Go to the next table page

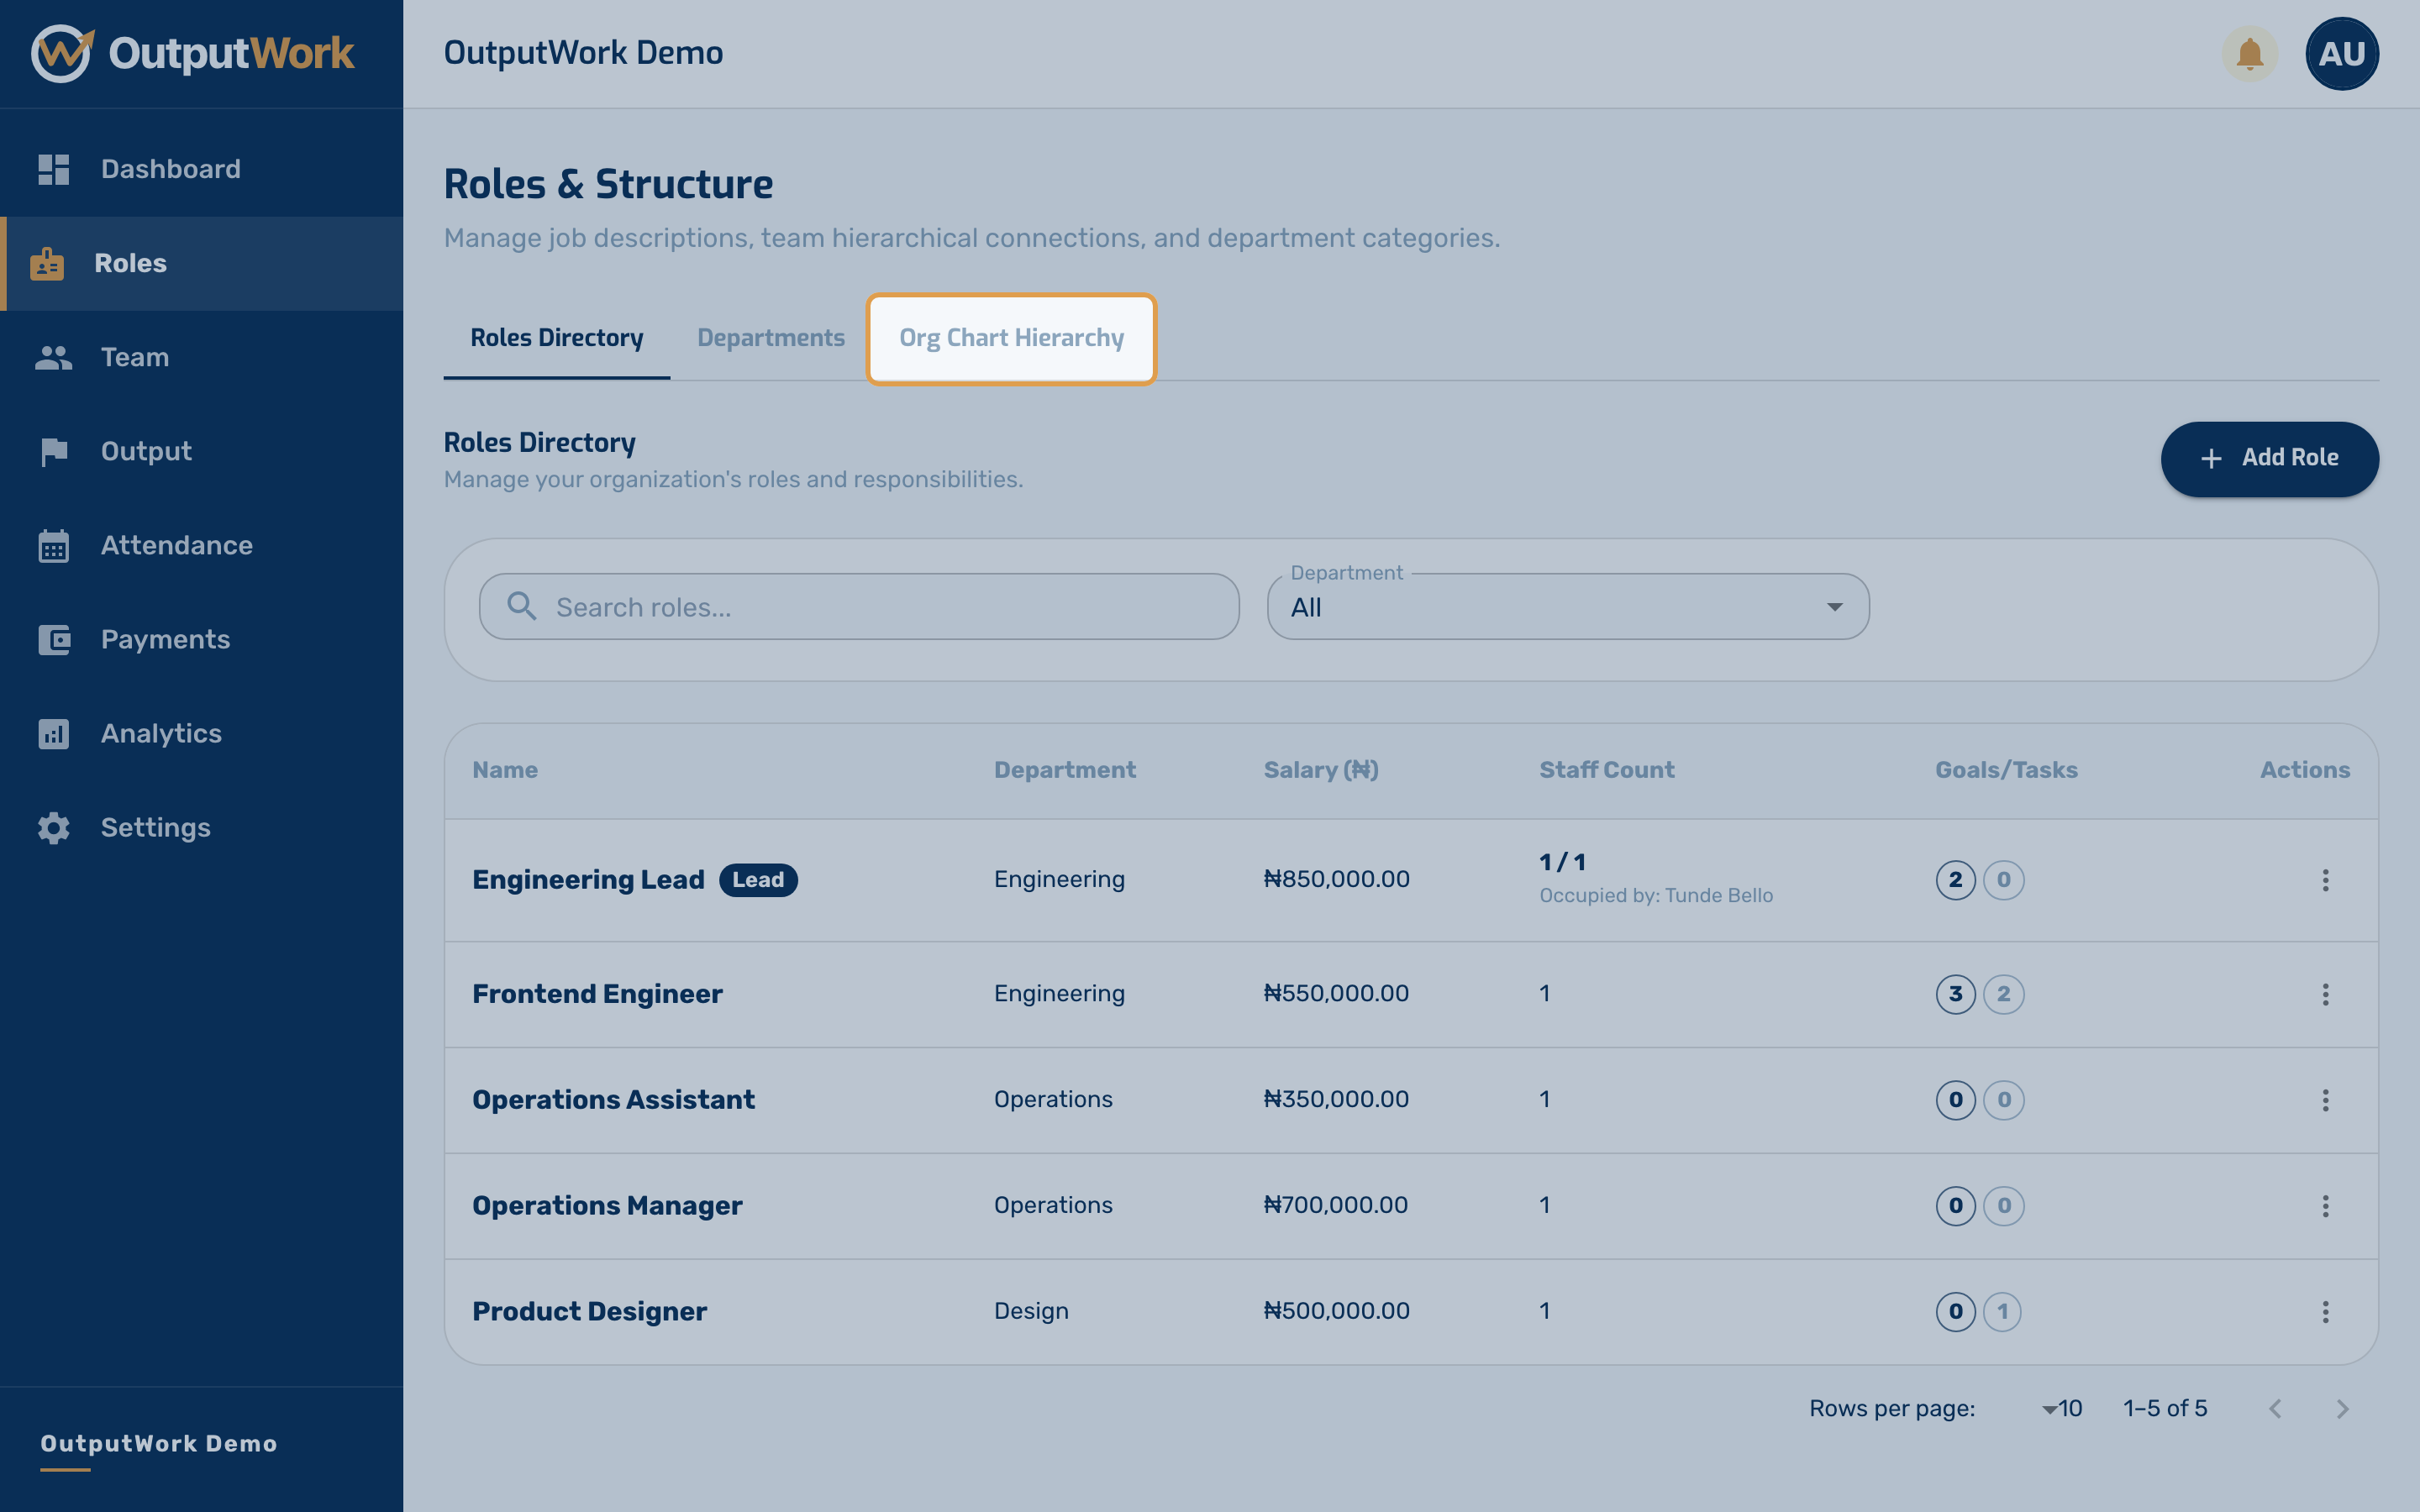point(2342,1409)
